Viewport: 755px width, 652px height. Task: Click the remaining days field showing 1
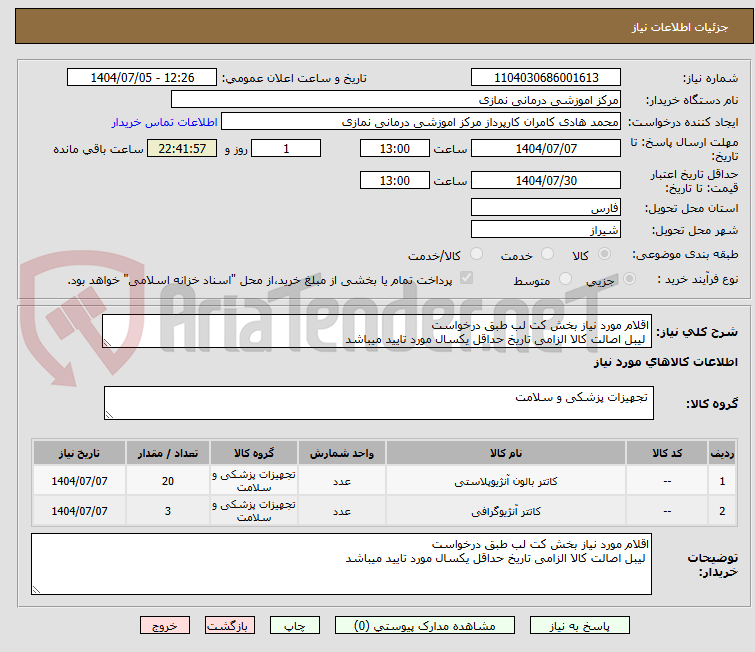[x=286, y=148]
